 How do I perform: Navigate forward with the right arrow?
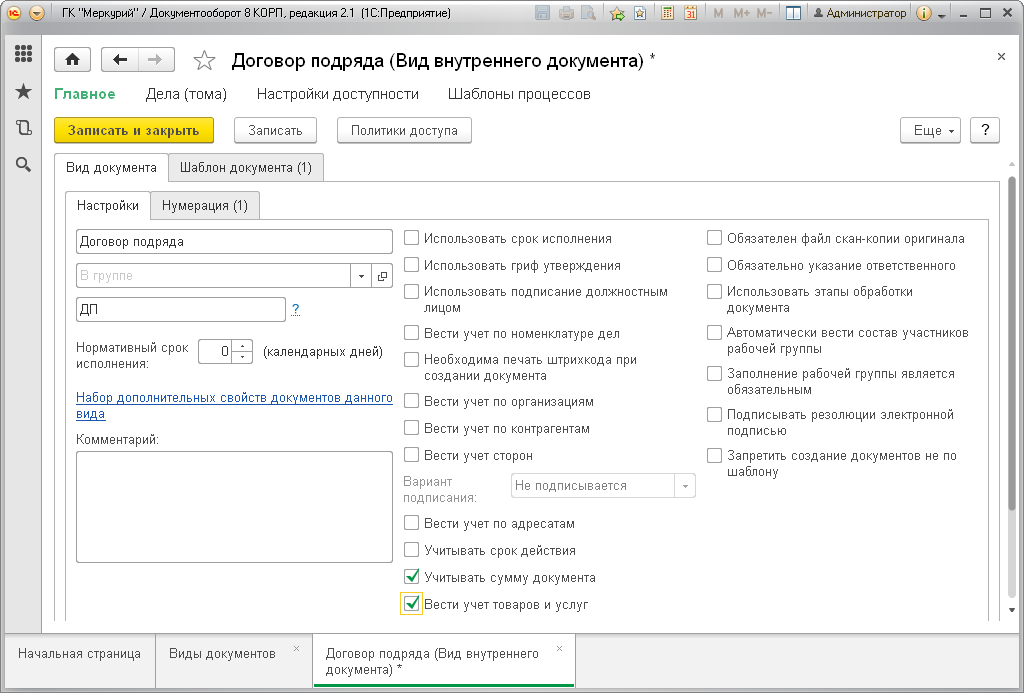click(155, 60)
